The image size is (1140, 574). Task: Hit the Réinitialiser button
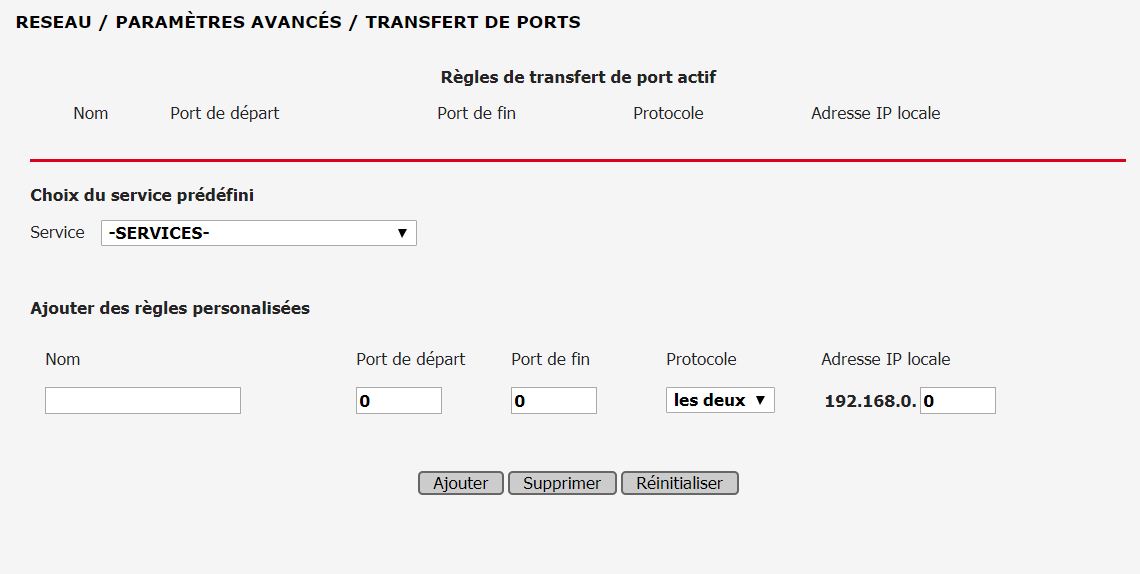coord(680,483)
